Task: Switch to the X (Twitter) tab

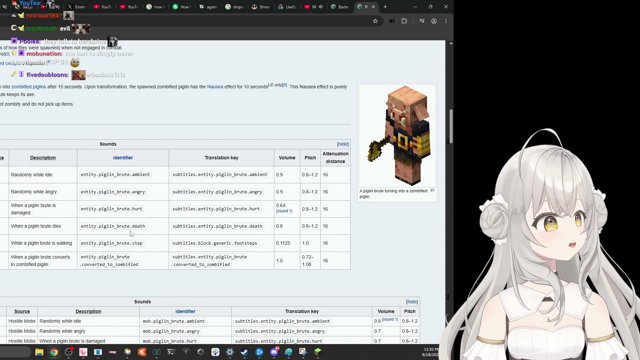Action: pyautogui.click(x=76, y=7)
